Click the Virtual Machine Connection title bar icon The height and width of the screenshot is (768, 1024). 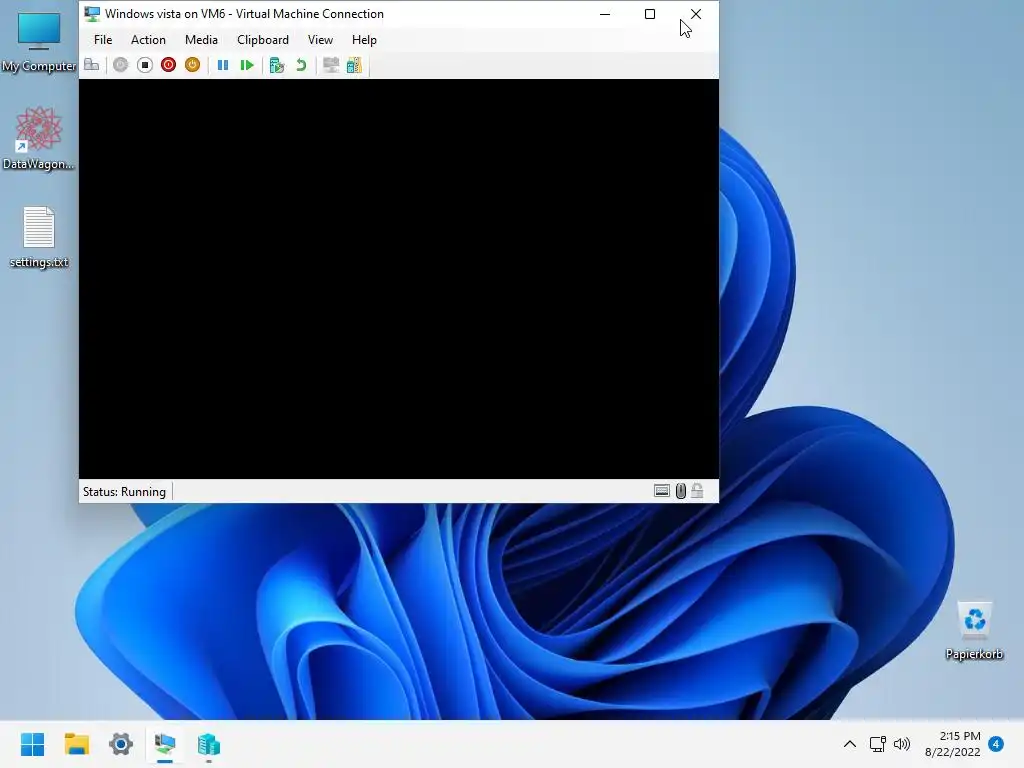point(92,14)
